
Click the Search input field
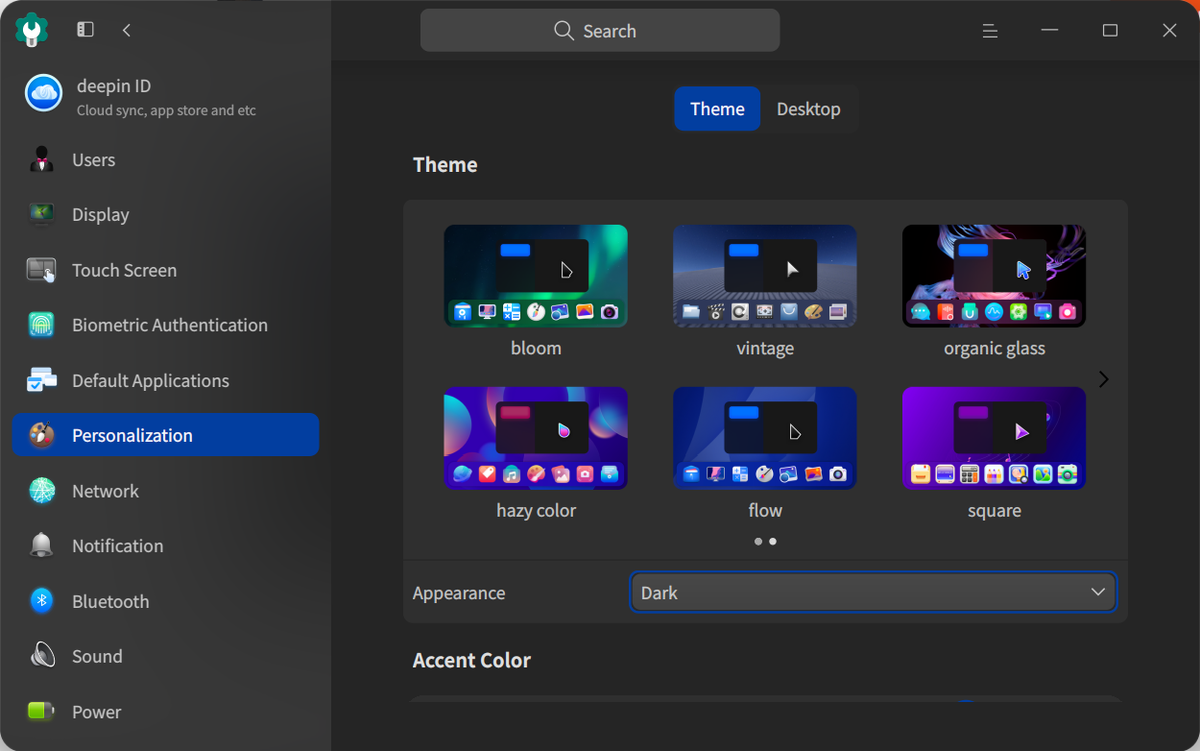[x=600, y=30]
